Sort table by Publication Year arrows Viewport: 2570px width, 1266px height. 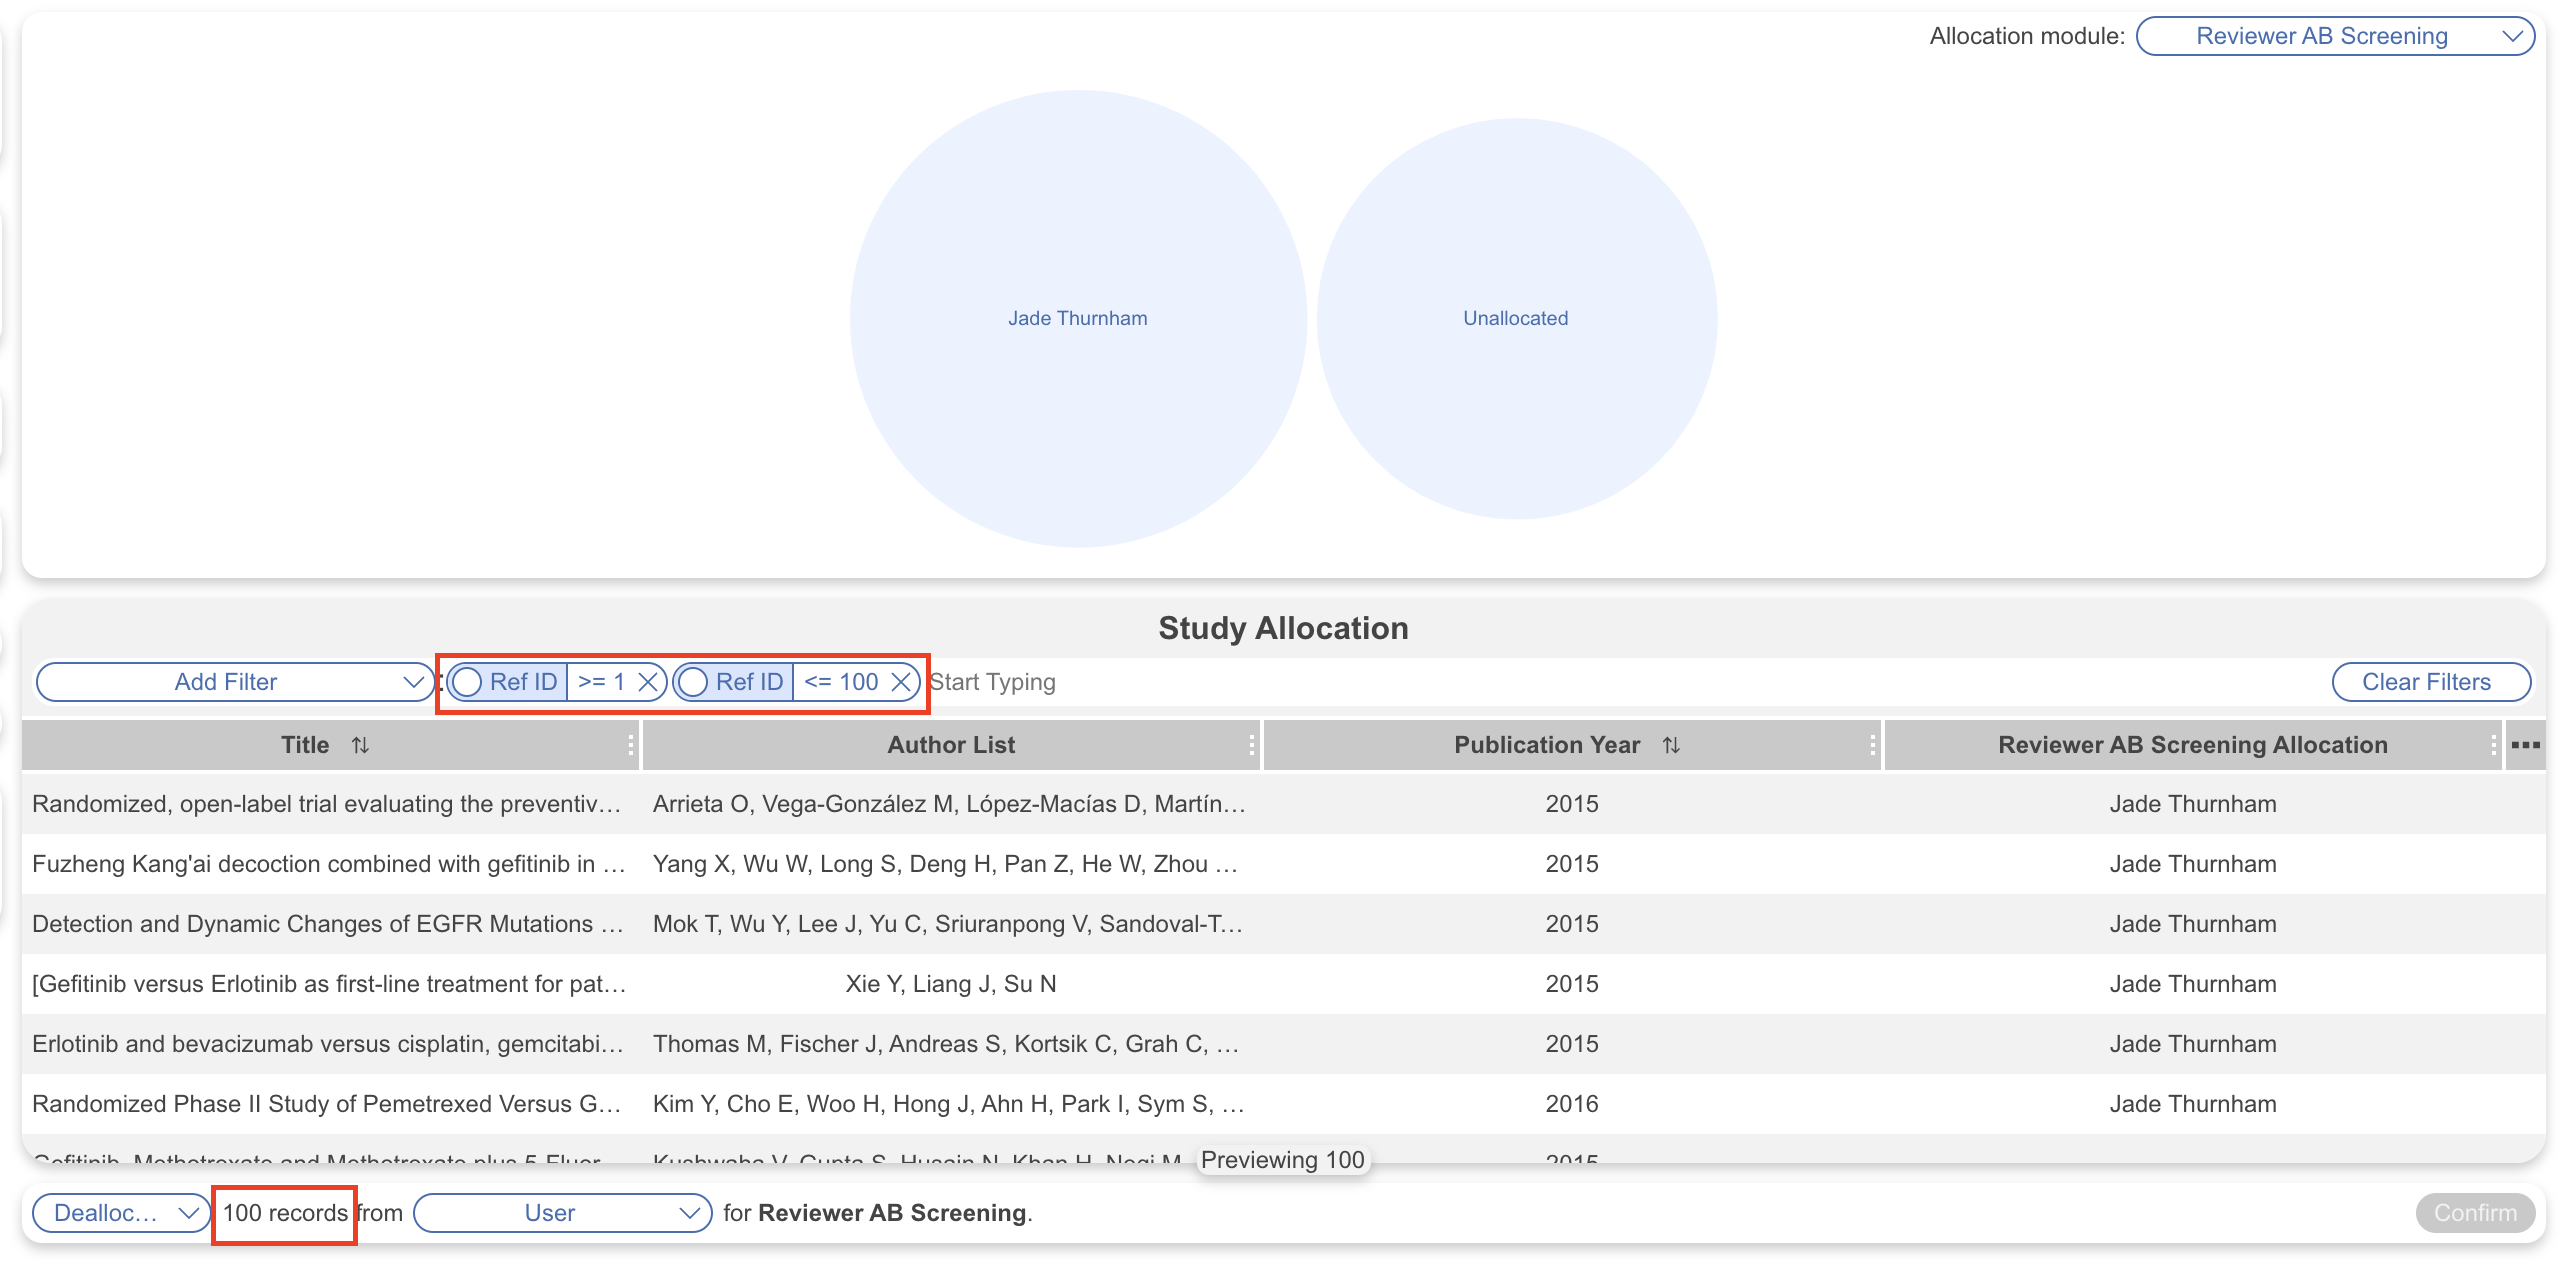(x=1670, y=745)
